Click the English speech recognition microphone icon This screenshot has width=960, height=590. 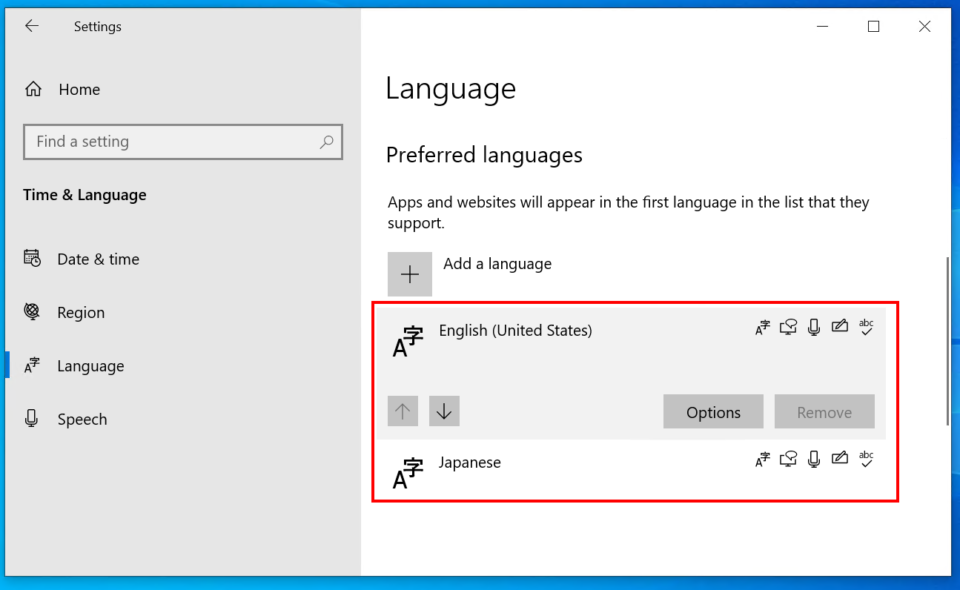tap(814, 326)
